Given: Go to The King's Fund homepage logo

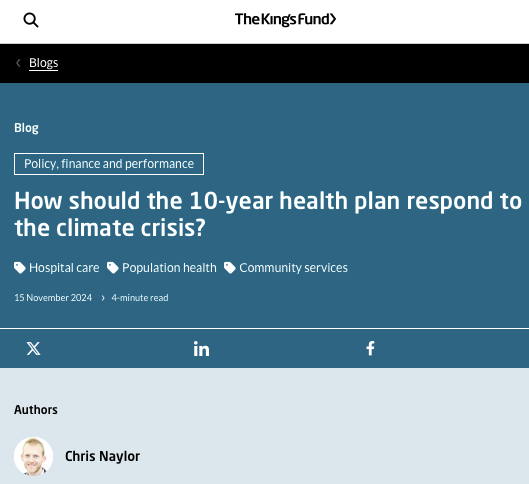Looking at the screenshot, I should [285, 19].
